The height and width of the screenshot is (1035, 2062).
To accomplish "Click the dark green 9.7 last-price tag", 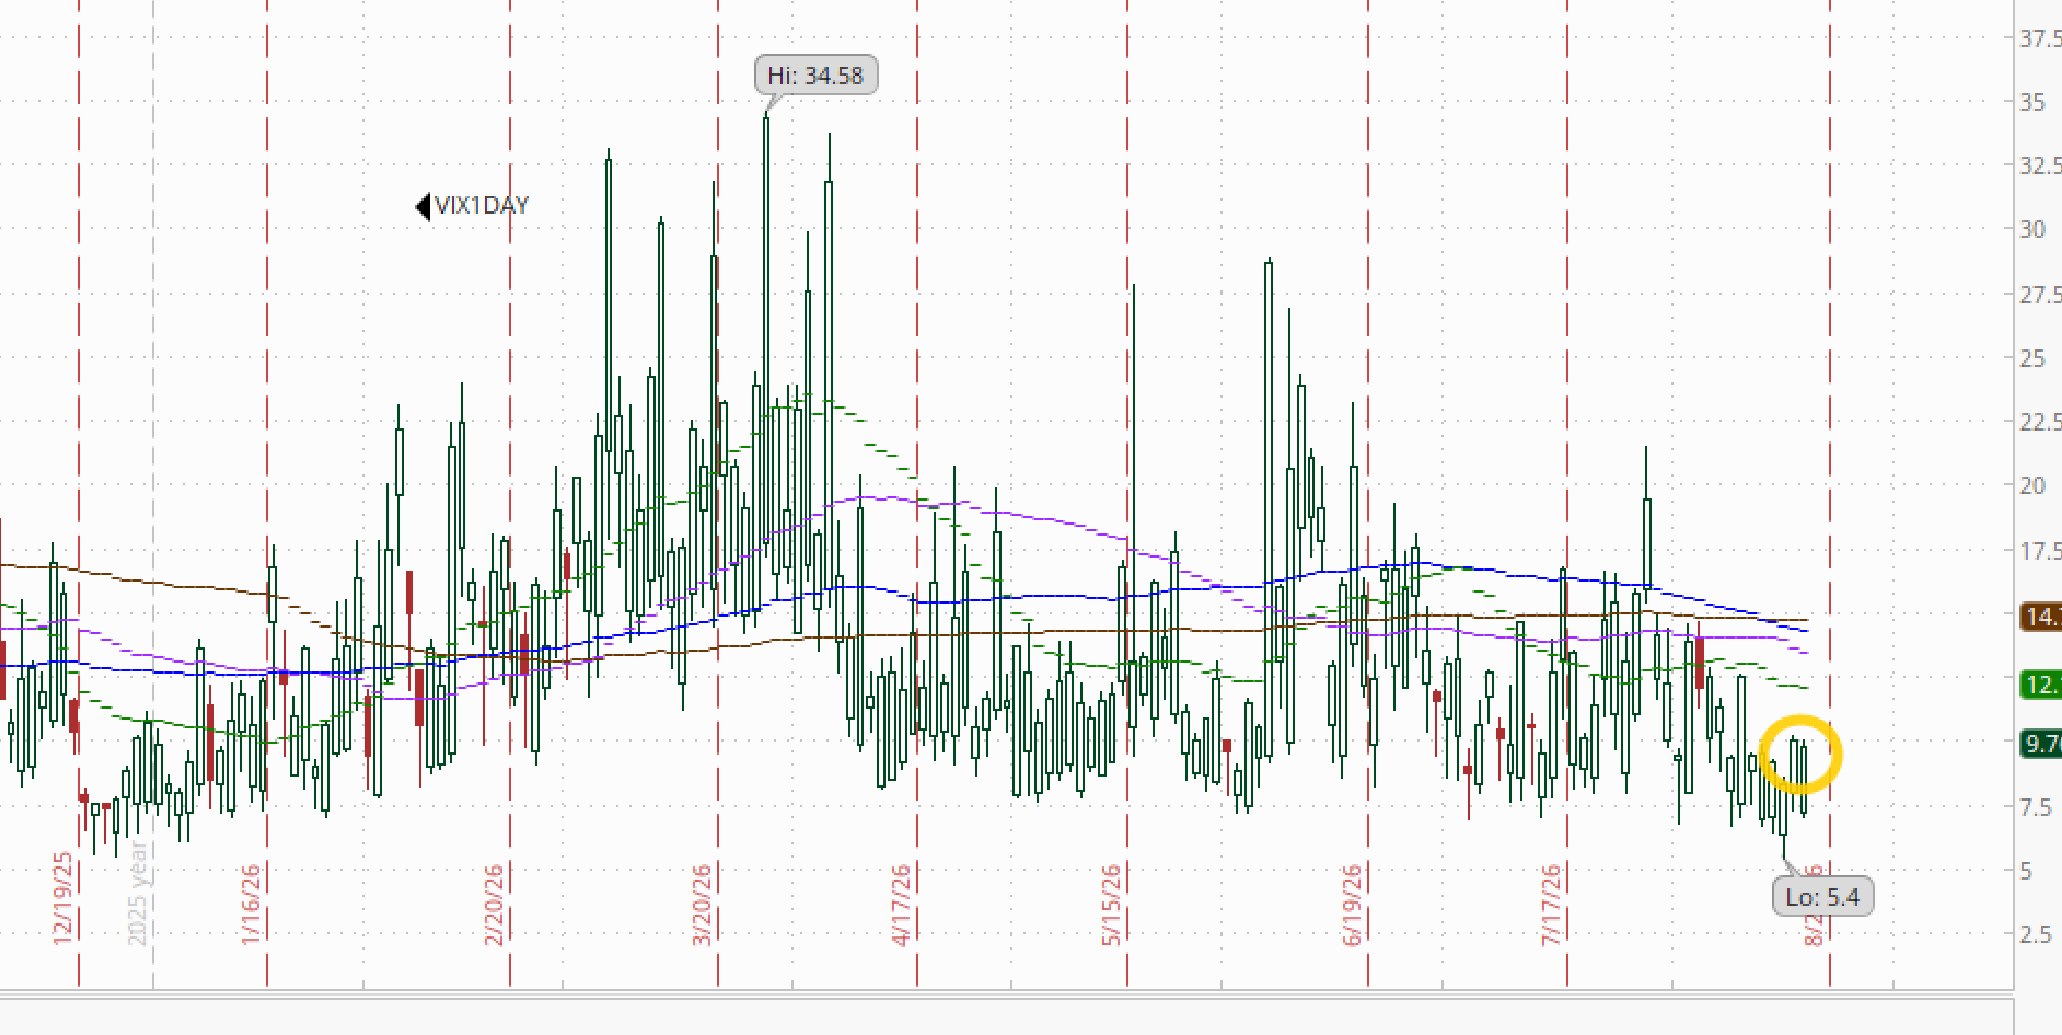I will tap(2040, 744).
